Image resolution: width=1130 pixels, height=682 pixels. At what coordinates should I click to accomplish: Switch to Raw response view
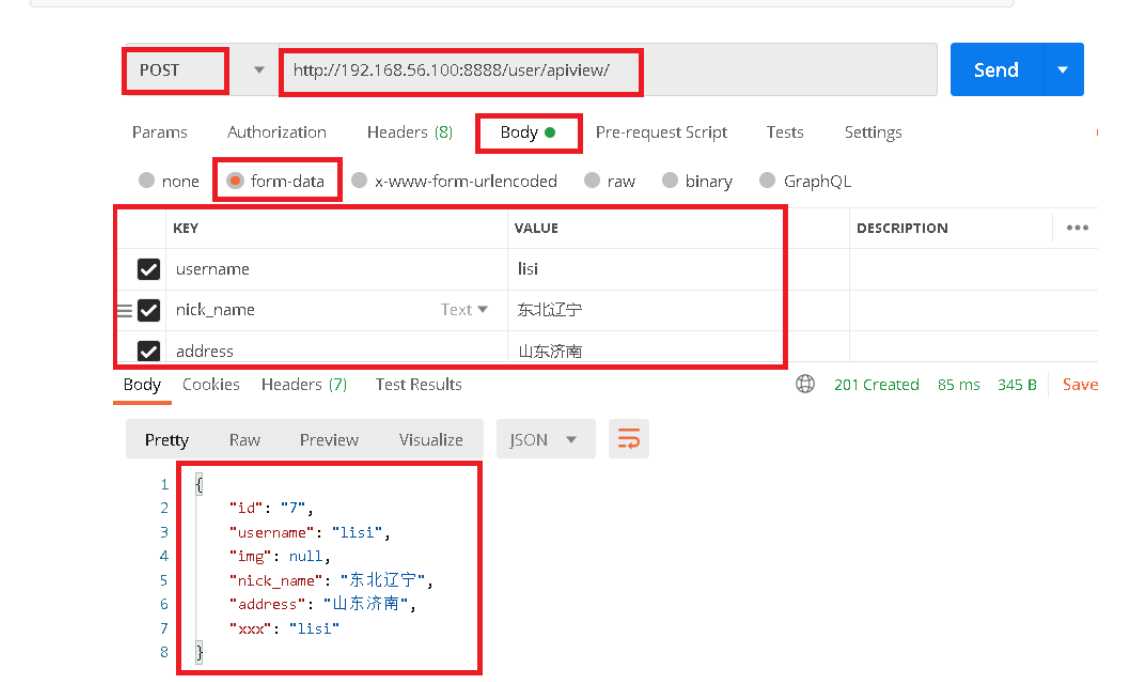(244, 440)
